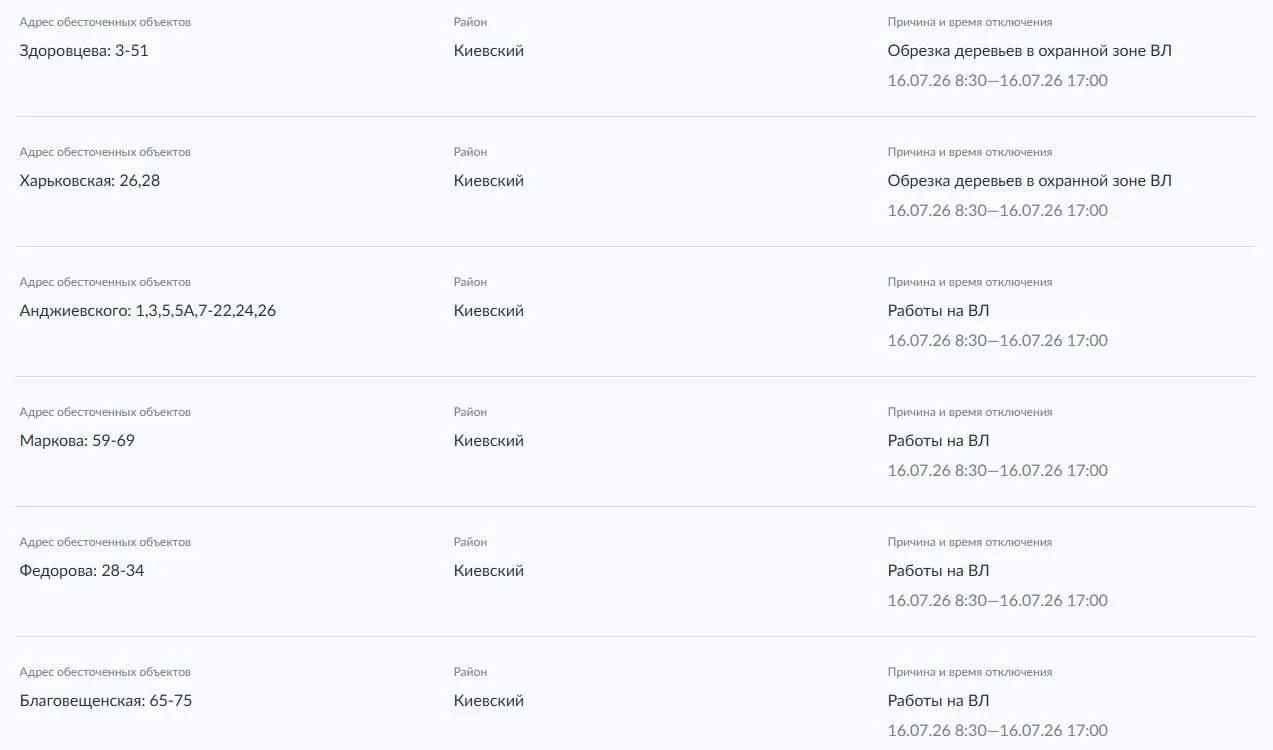
Task: Click the address Харьковская: 26,28
Action: [90, 181]
